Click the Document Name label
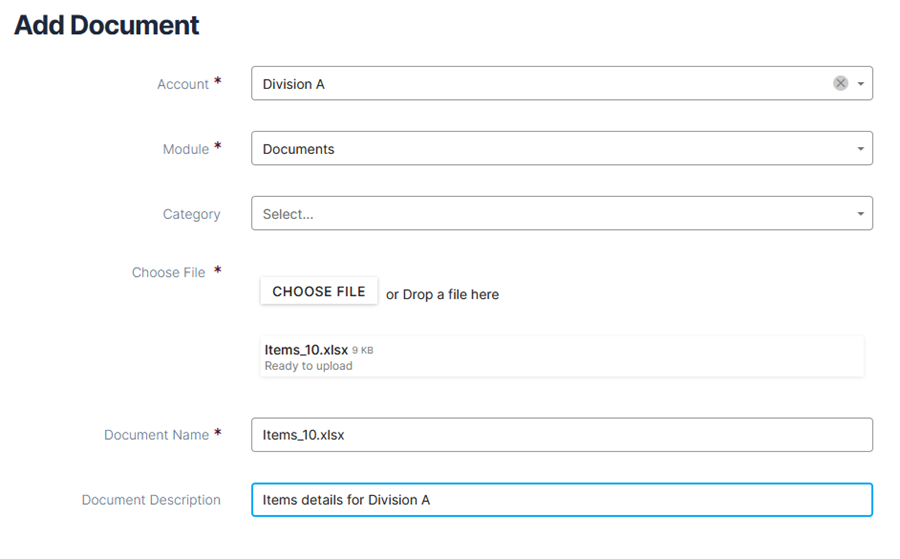Image resolution: width=900 pixels, height=559 pixels. tap(156, 435)
